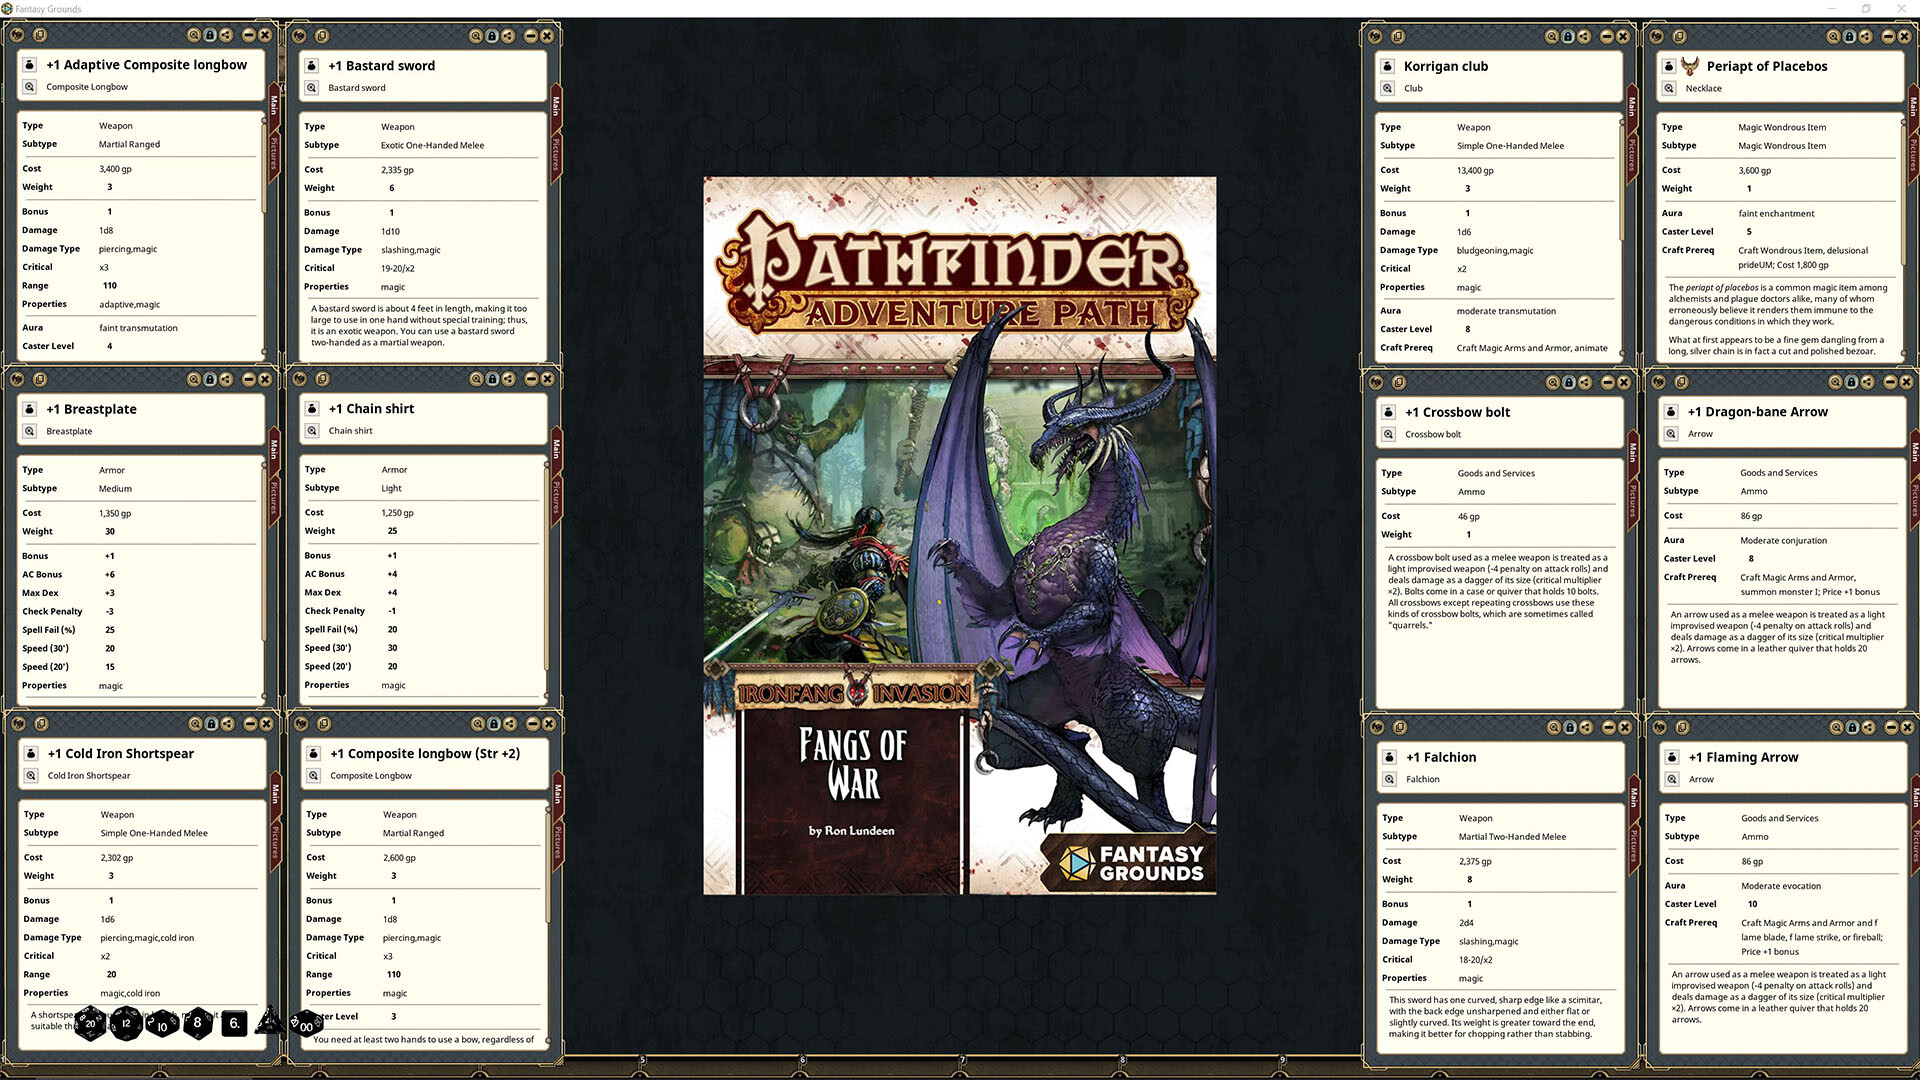Toggle the lock on Periapt of Placebos
Image resolution: width=1920 pixels, height=1080 pixels.
[1850, 36]
